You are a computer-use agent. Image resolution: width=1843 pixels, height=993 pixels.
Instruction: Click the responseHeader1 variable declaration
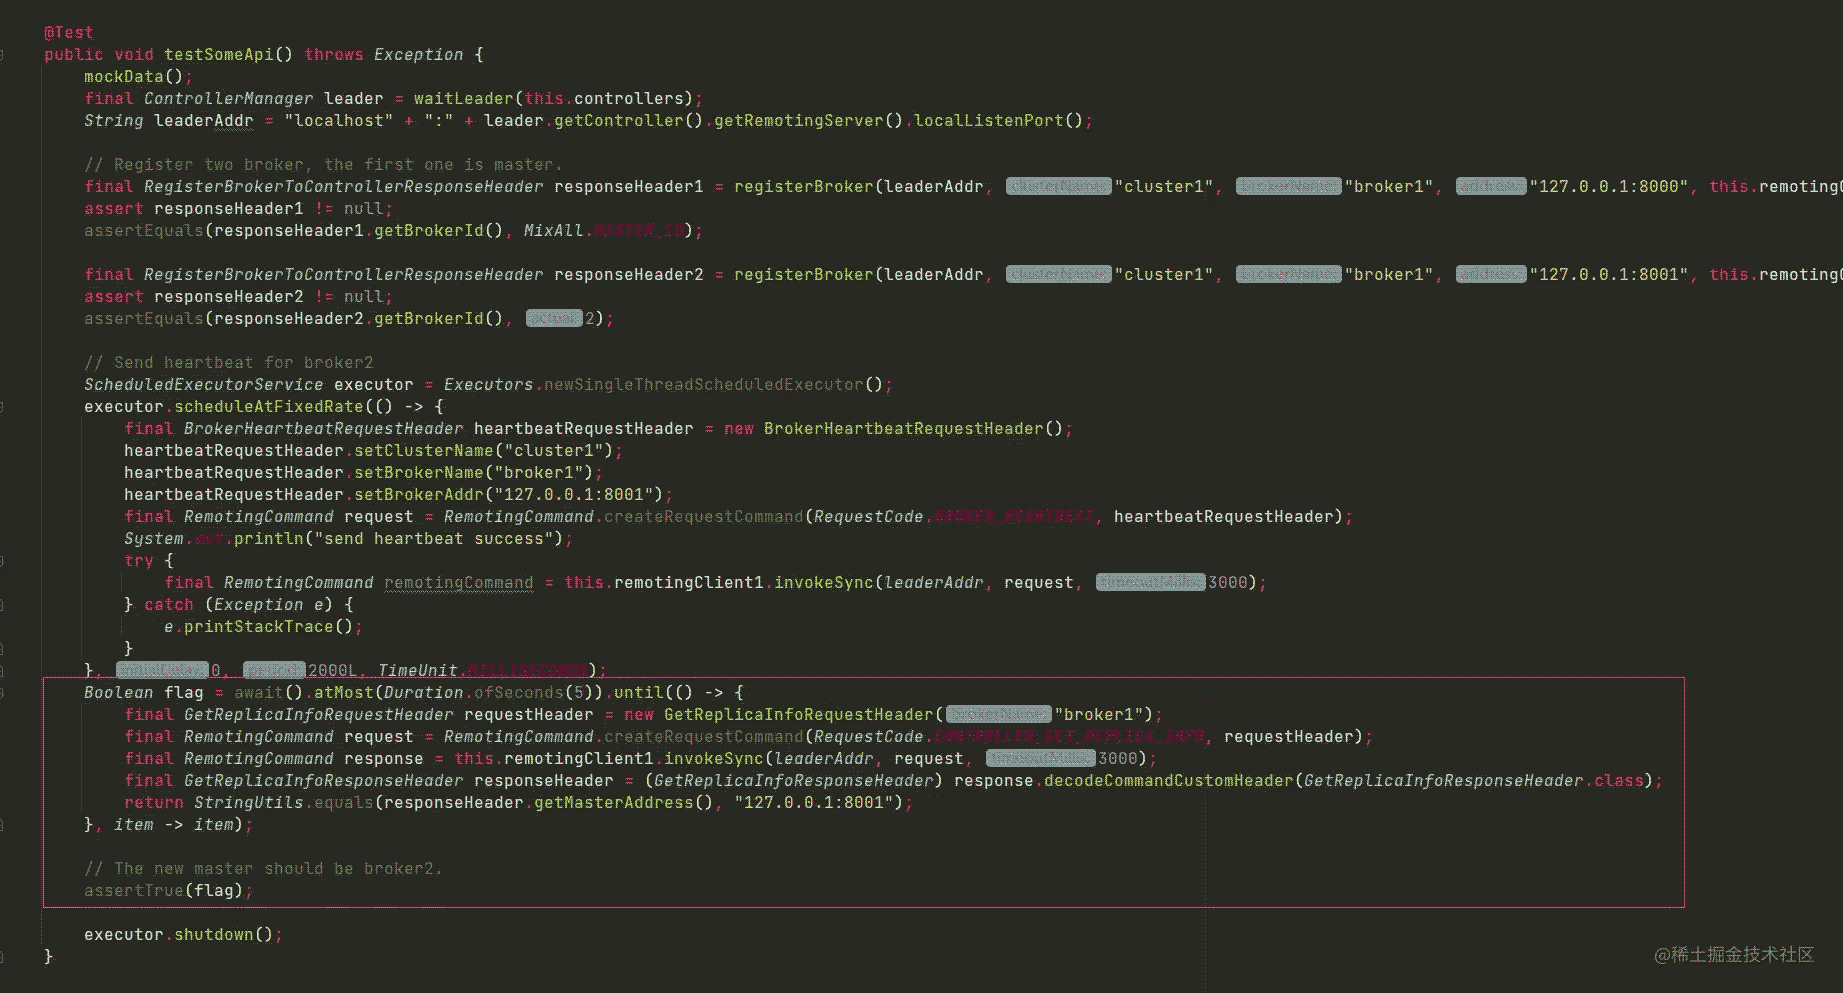tap(628, 187)
